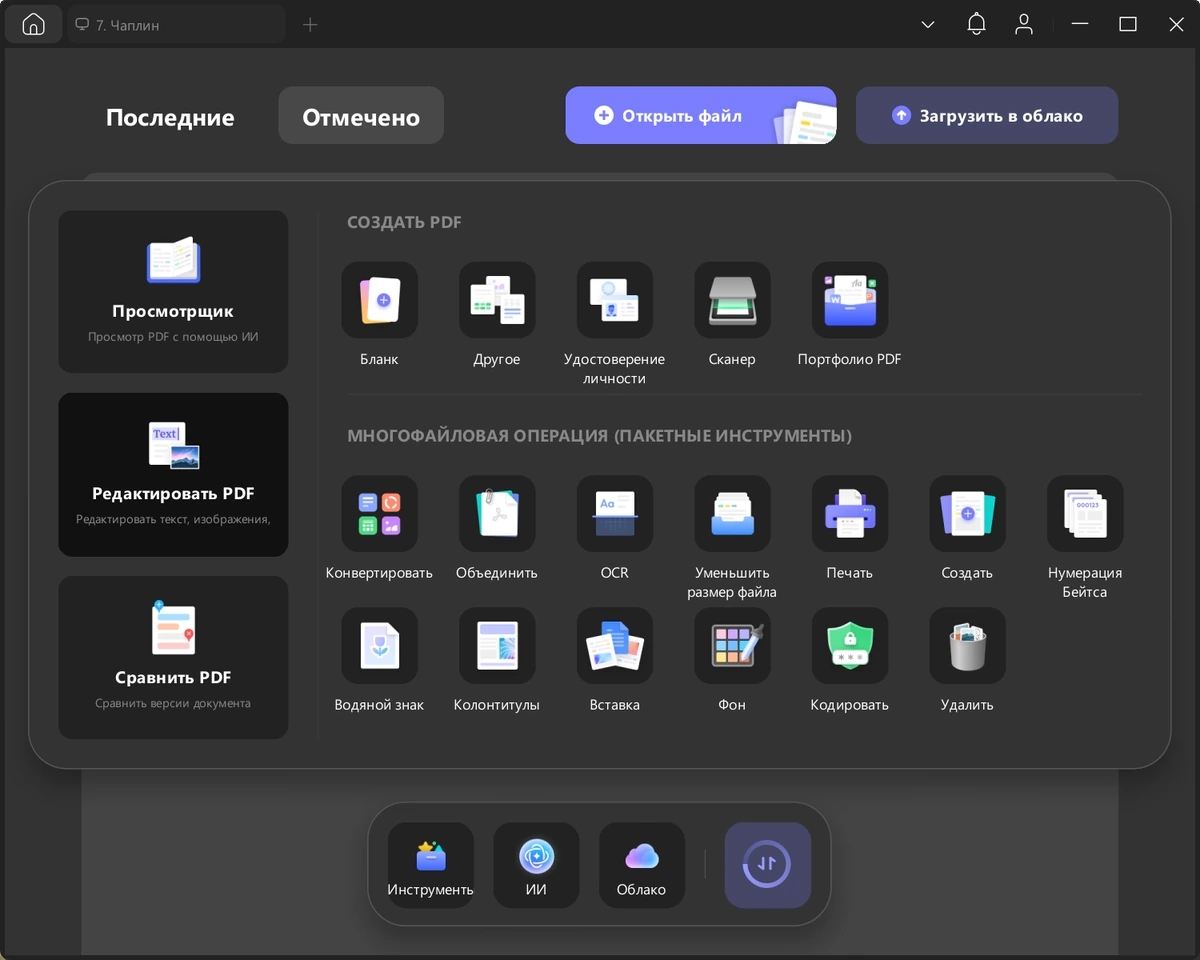Open the Фон background tool
The width and height of the screenshot is (1200, 960).
(732, 646)
